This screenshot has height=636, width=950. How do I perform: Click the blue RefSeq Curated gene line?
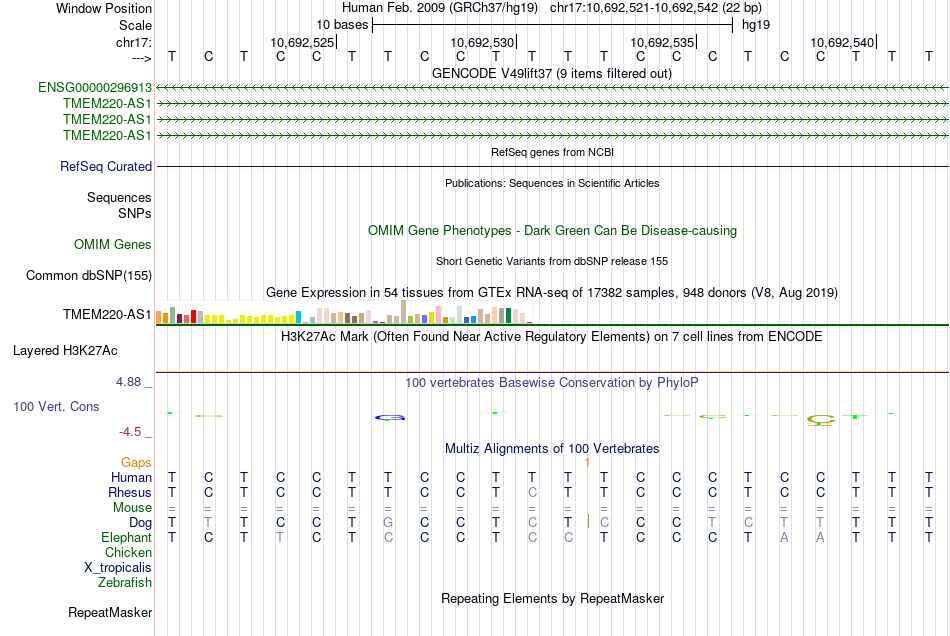coord(552,167)
